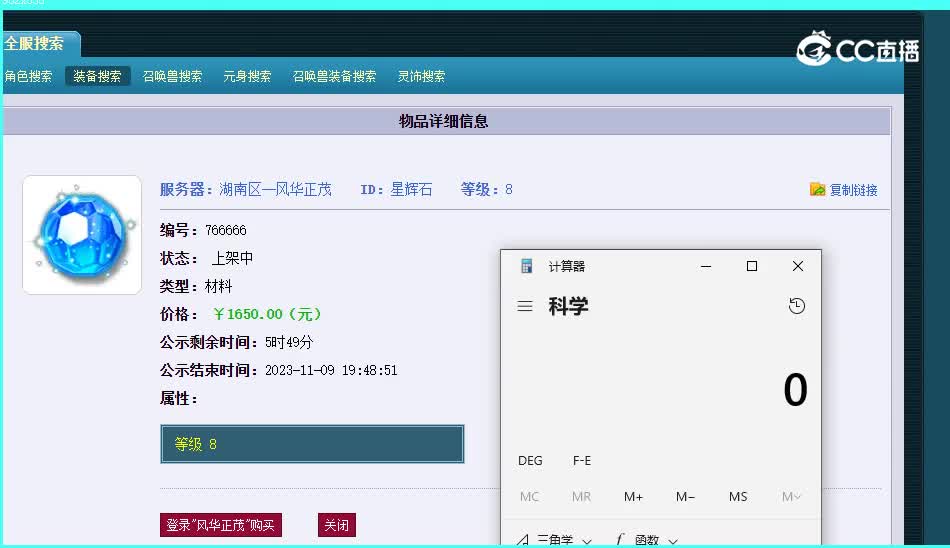Switch to the 装备搜索 tab

click(x=97, y=76)
